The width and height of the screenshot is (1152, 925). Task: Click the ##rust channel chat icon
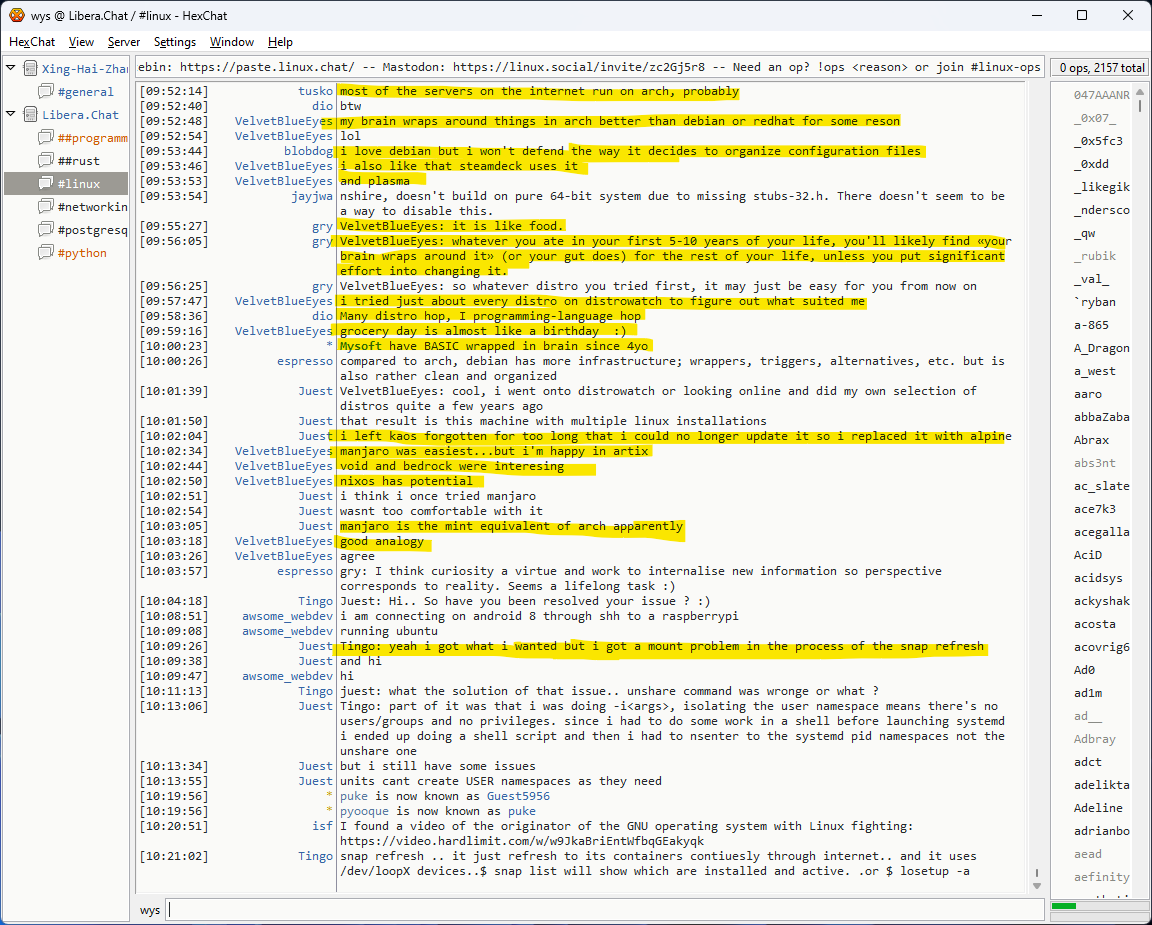[x=45, y=161]
